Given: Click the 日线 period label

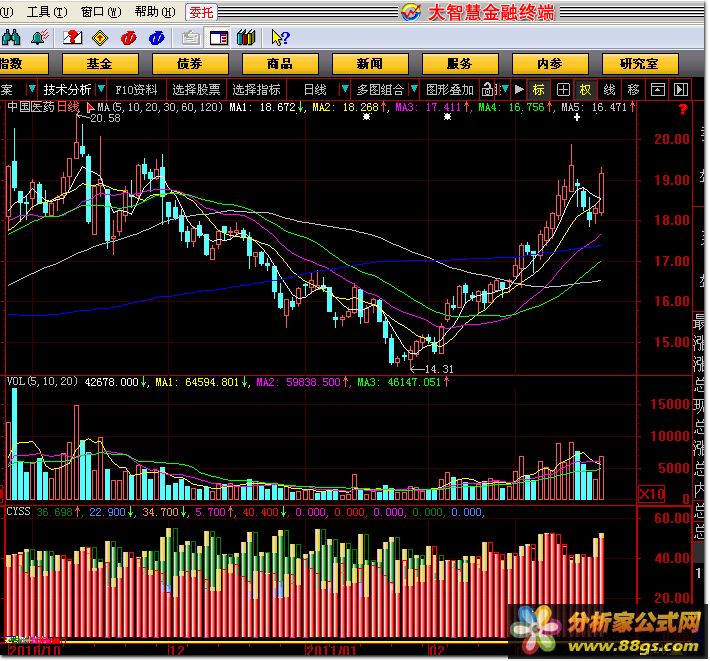Looking at the screenshot, I should pos(315,90).
